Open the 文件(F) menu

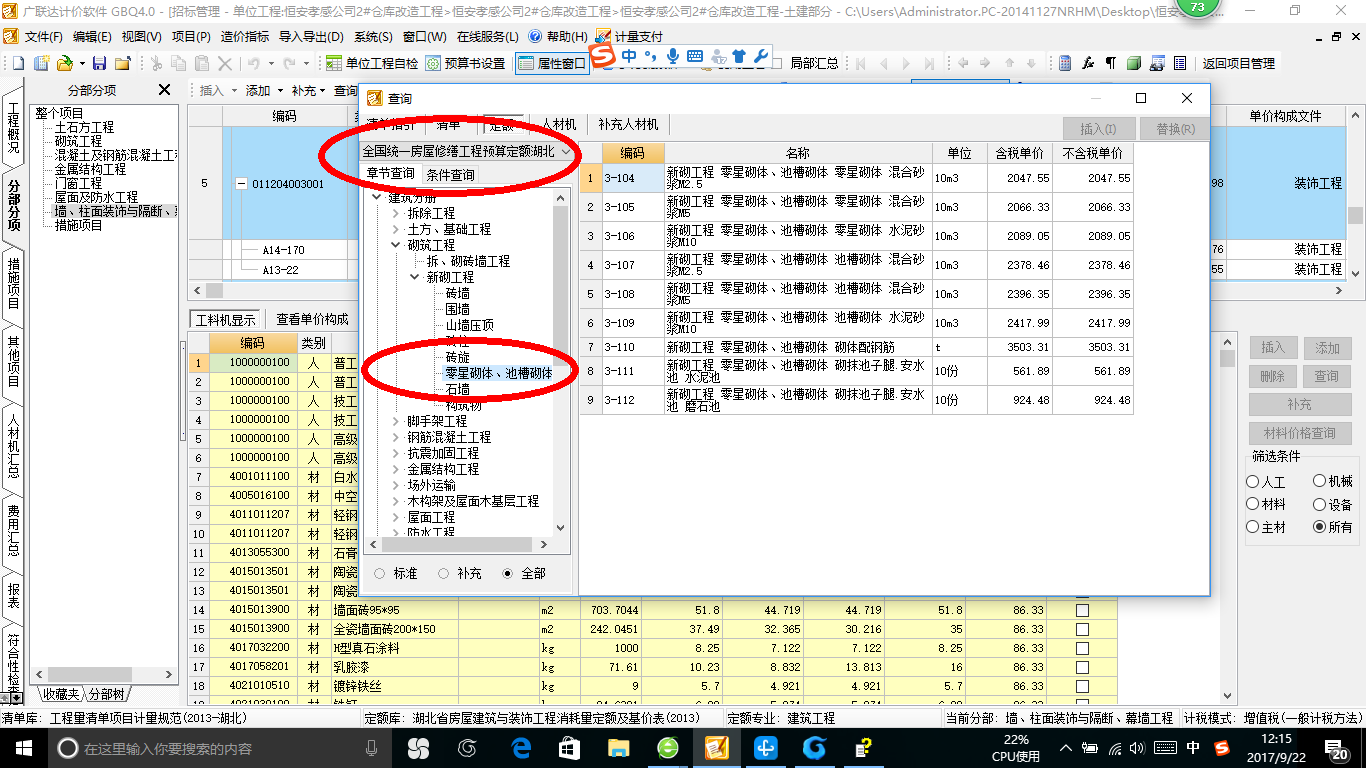pyautogui.click(x=44, y=36)
